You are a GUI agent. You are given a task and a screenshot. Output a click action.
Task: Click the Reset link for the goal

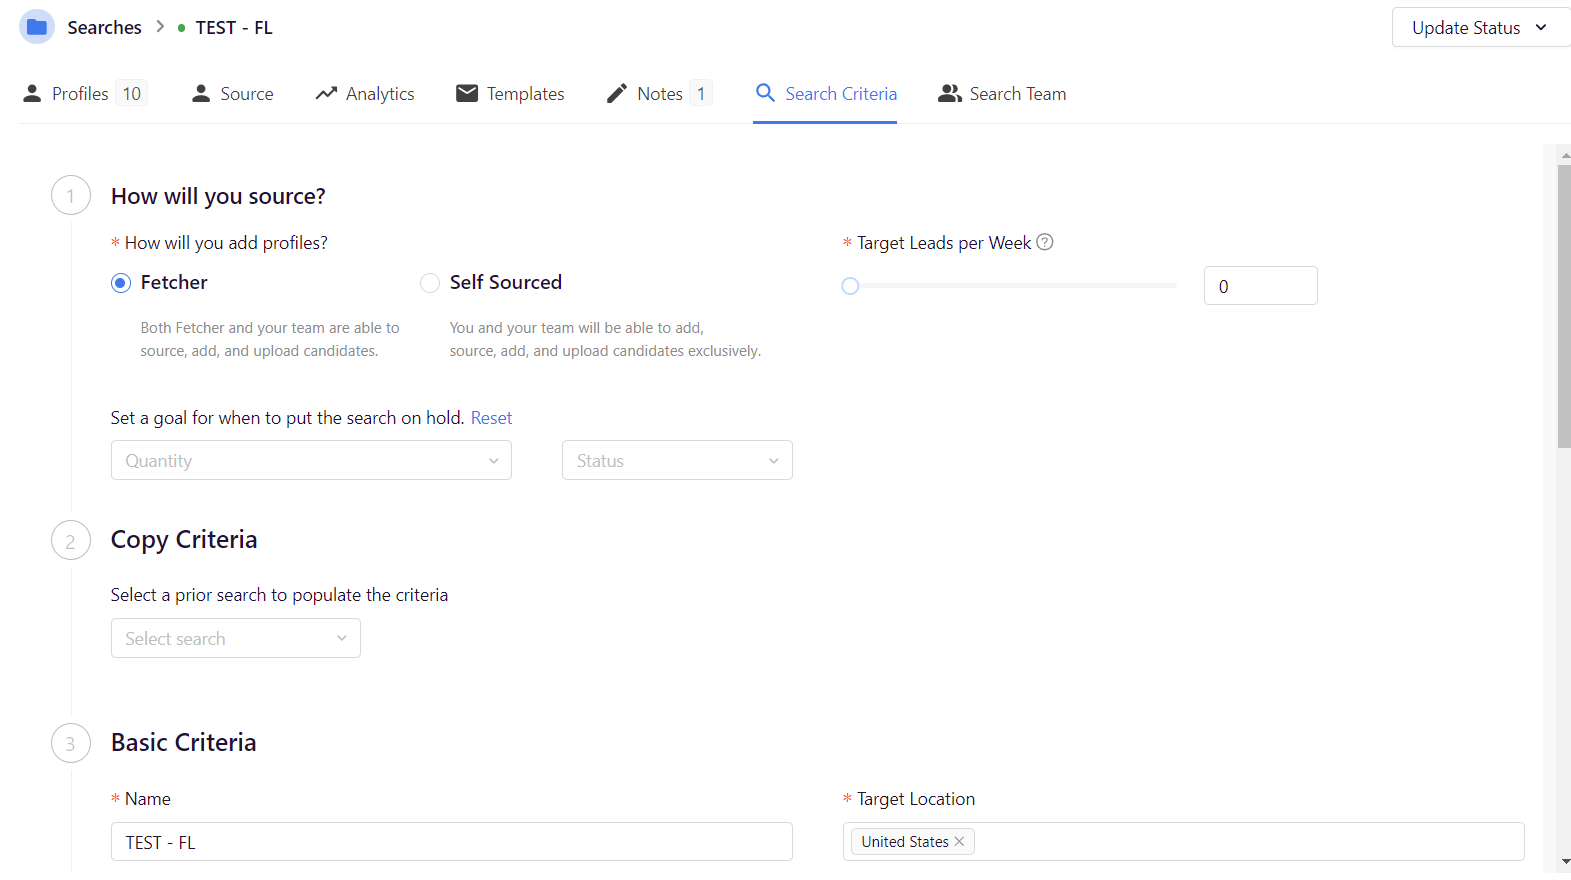tap(491, 418)
